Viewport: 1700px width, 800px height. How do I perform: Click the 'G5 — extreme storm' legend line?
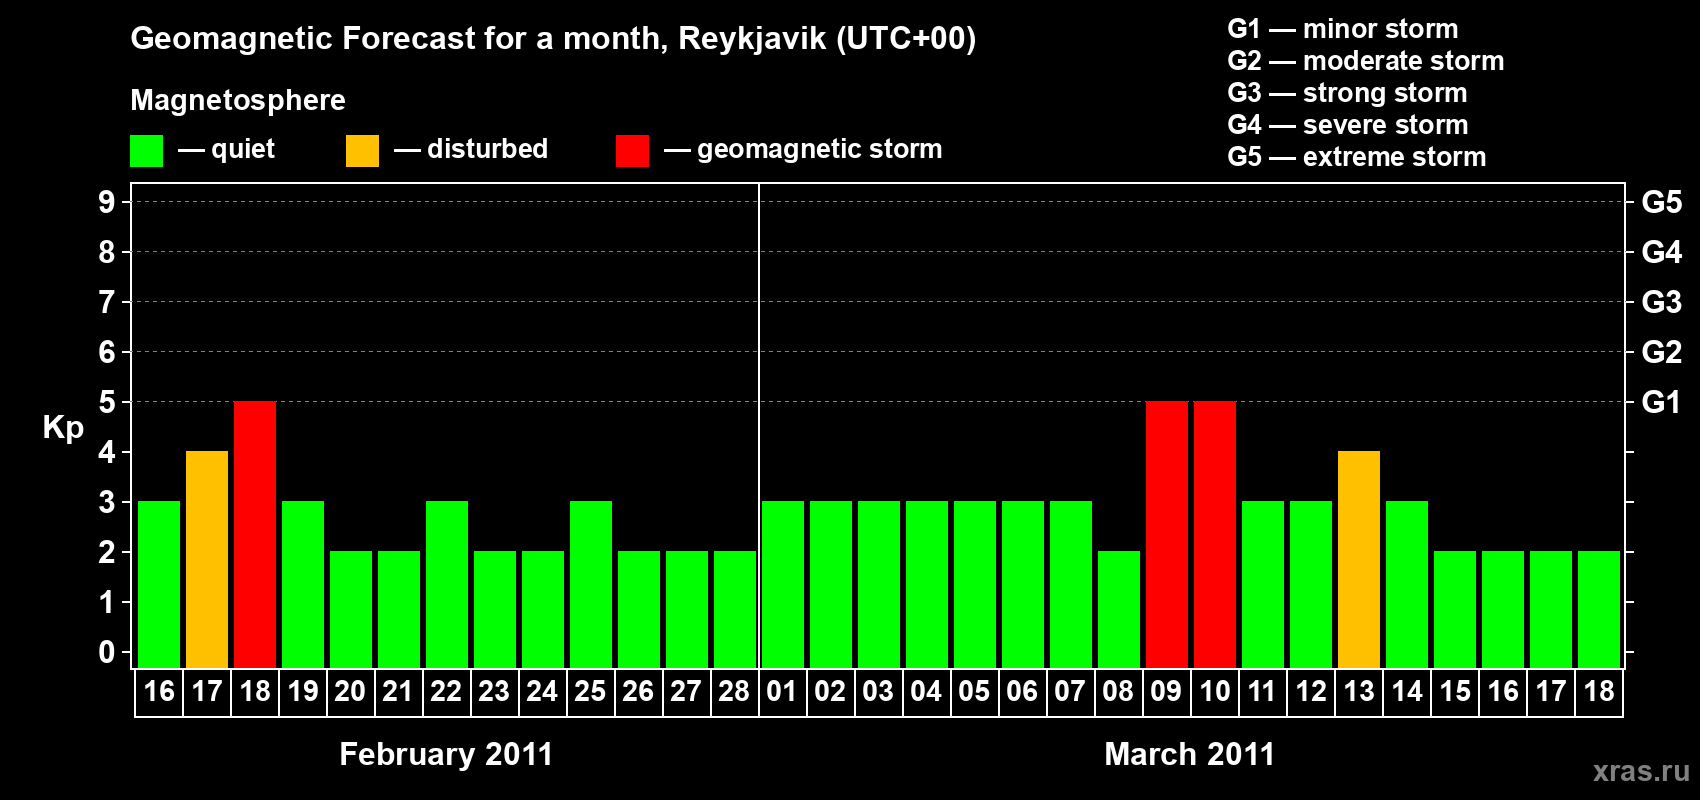tap(1357, 157)
